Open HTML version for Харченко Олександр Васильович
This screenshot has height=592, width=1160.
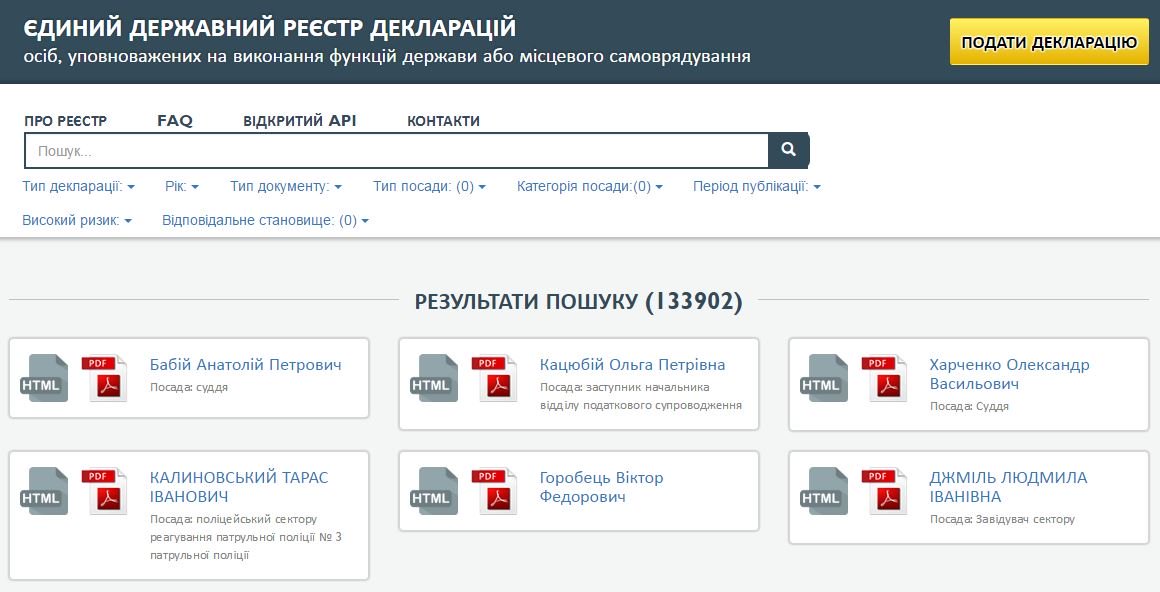click(x=824, y=378)
